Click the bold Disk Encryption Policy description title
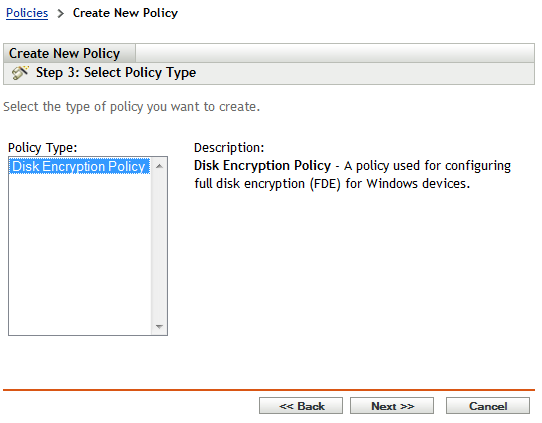 click(262, 166)
